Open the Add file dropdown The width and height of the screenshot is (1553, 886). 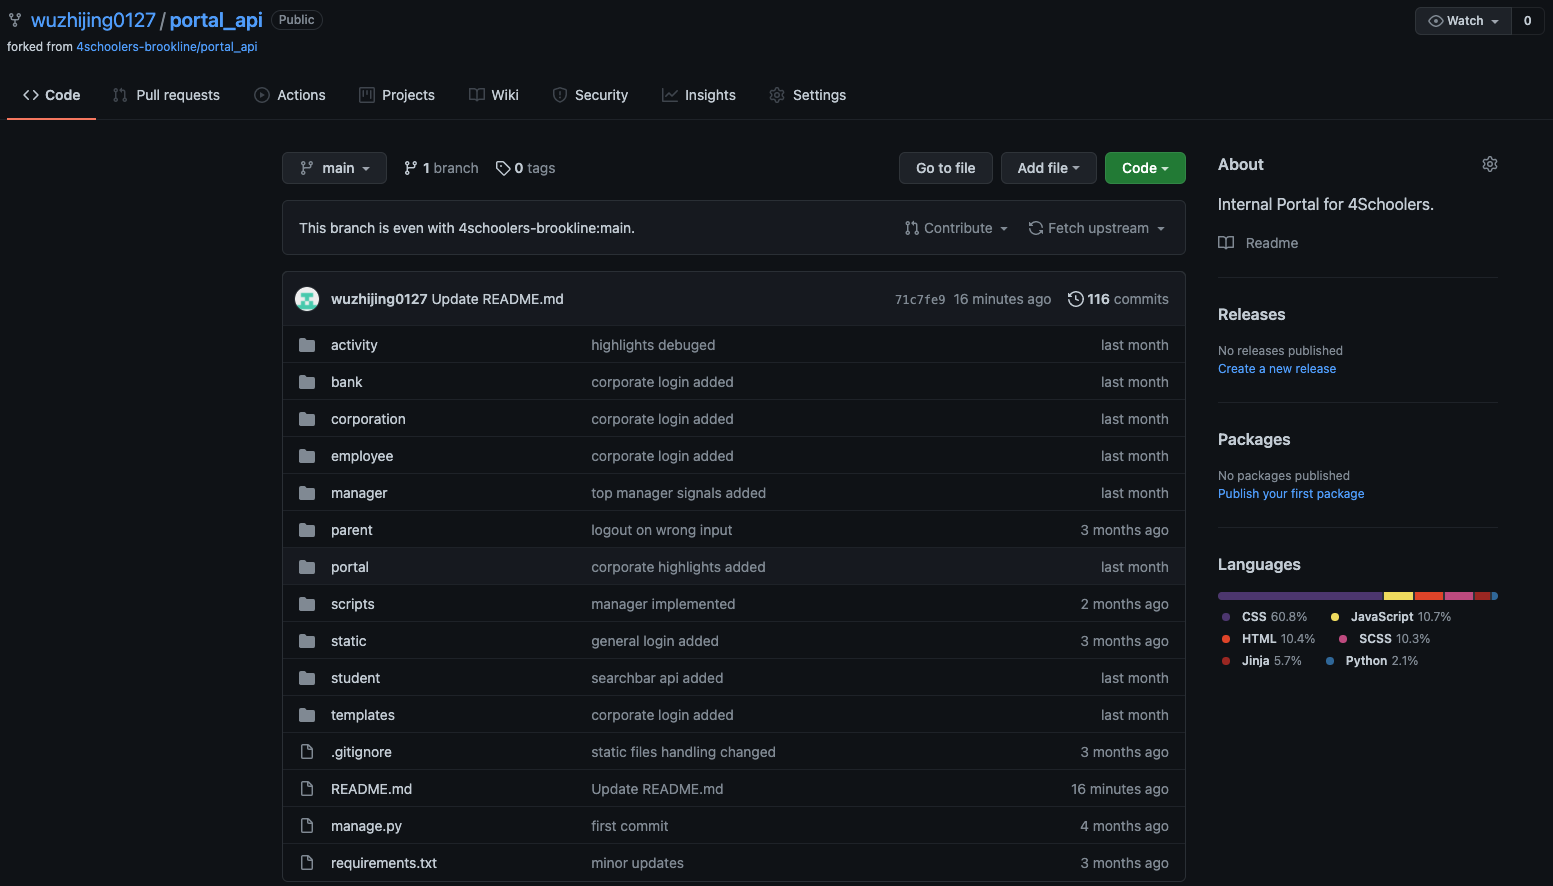[1048, 168]
